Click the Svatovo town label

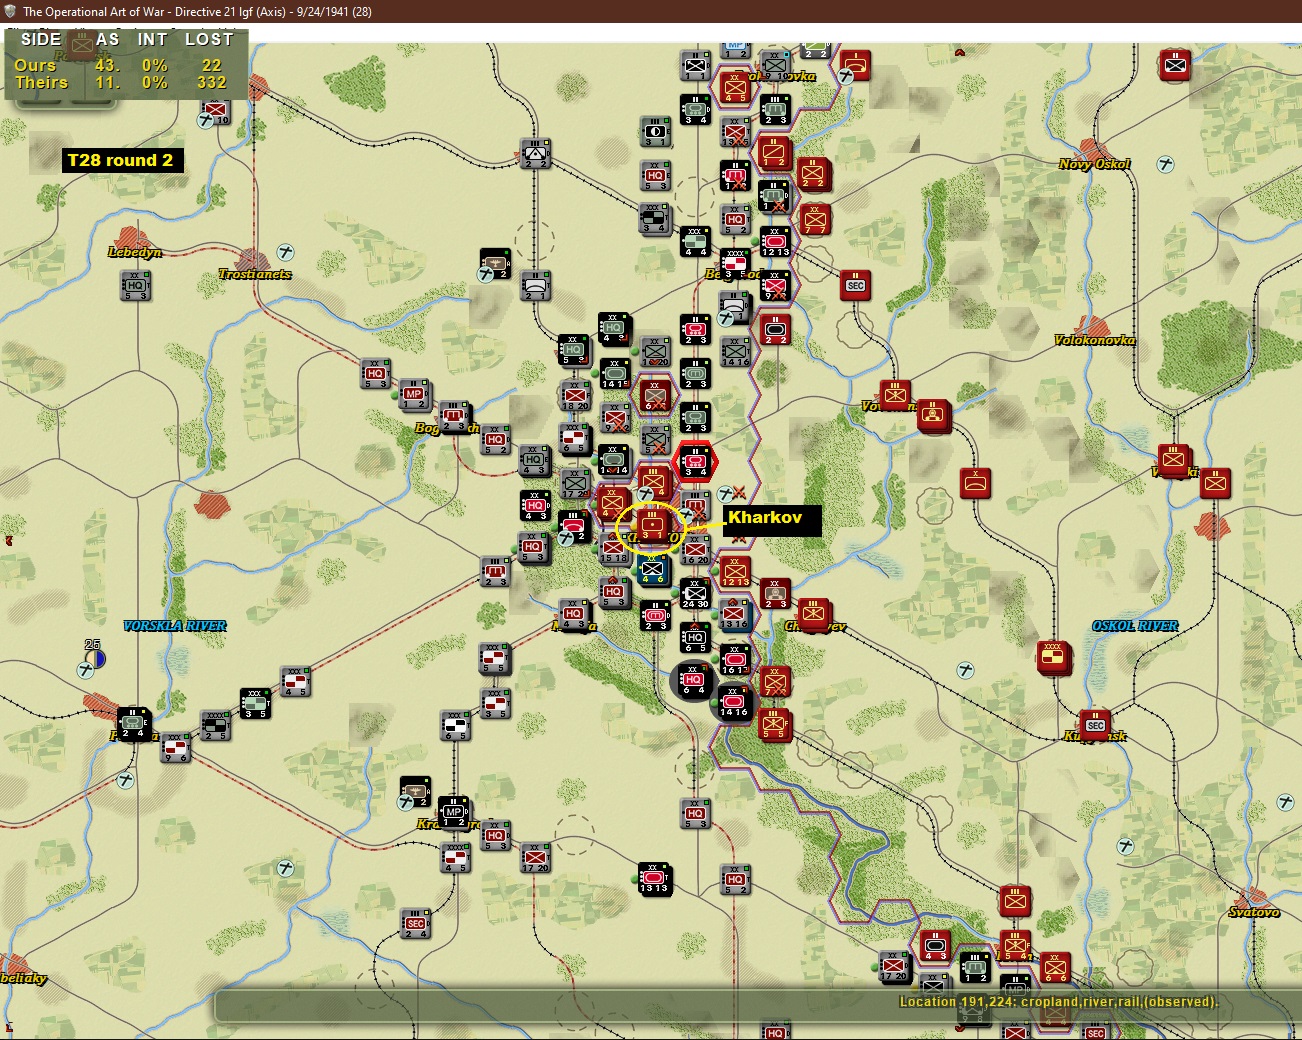[x=1254, y=912]
